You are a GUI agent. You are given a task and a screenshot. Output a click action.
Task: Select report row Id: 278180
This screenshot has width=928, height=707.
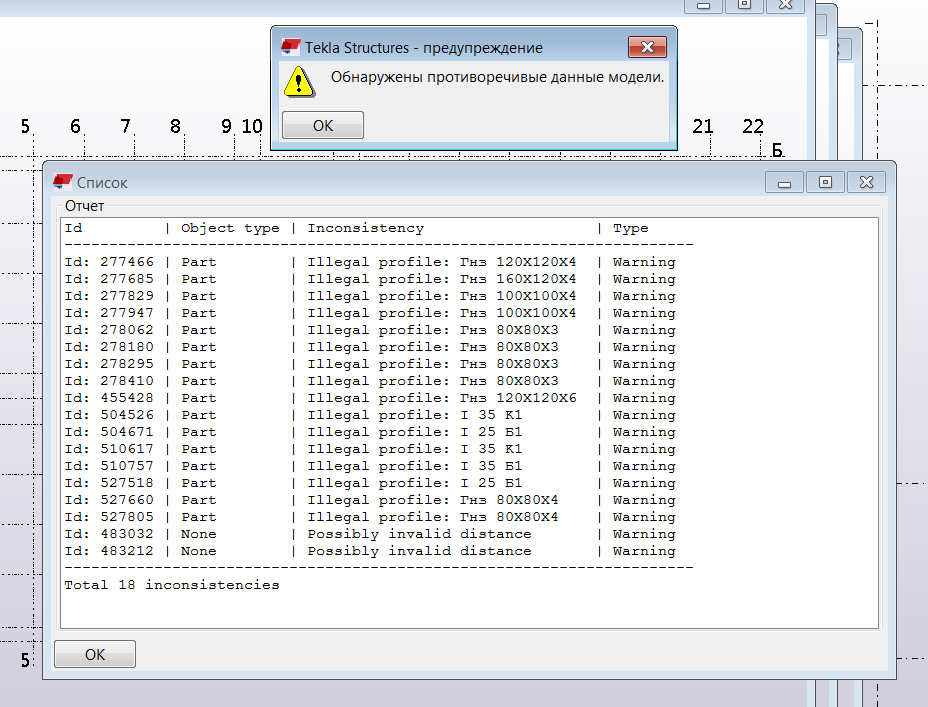point(370,347)
